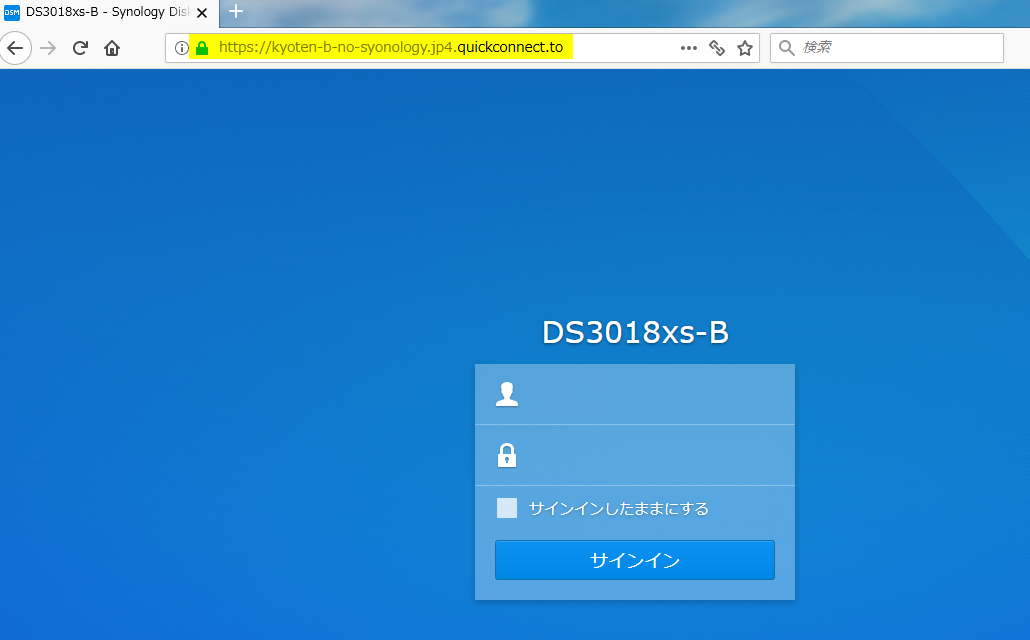1030x640 pixels.
Task: Click the link icon beside bookmark star
Action: pyautogui.click(x=717, y=48)
